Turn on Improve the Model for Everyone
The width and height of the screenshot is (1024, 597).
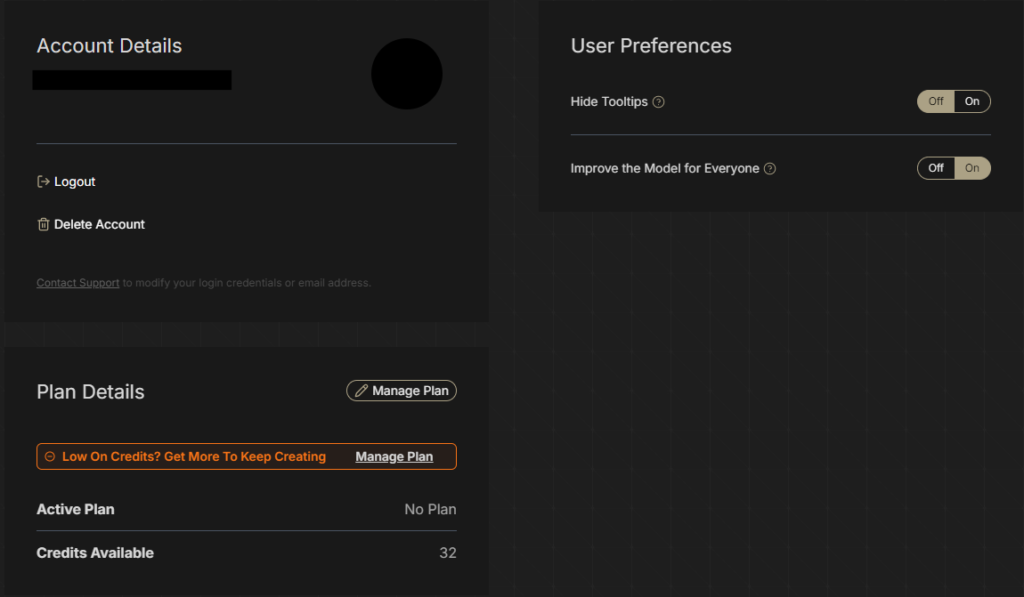pyautogui.click(x=972, y=168)
